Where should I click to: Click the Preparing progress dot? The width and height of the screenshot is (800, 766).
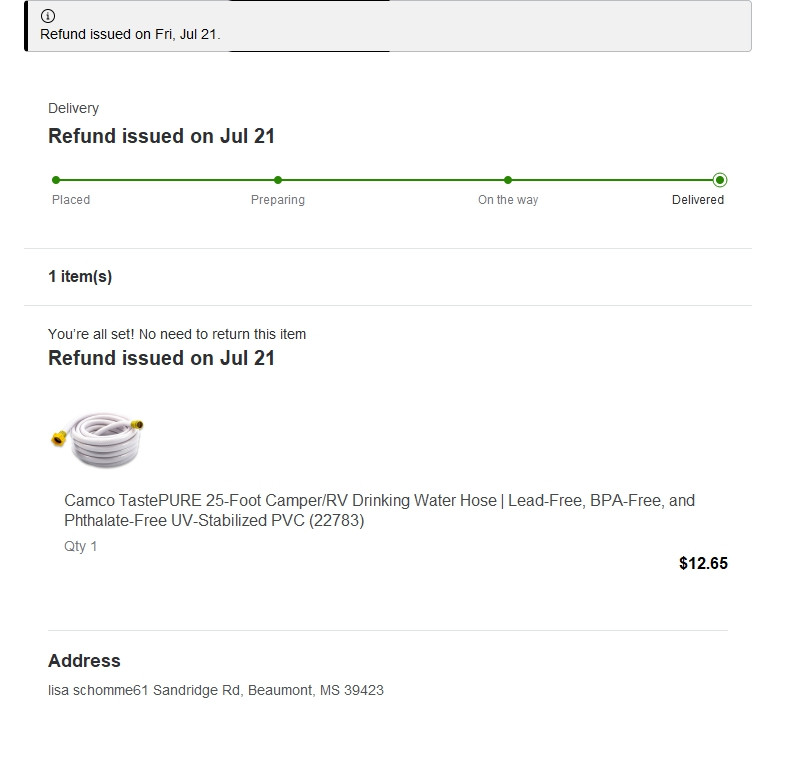278,180
